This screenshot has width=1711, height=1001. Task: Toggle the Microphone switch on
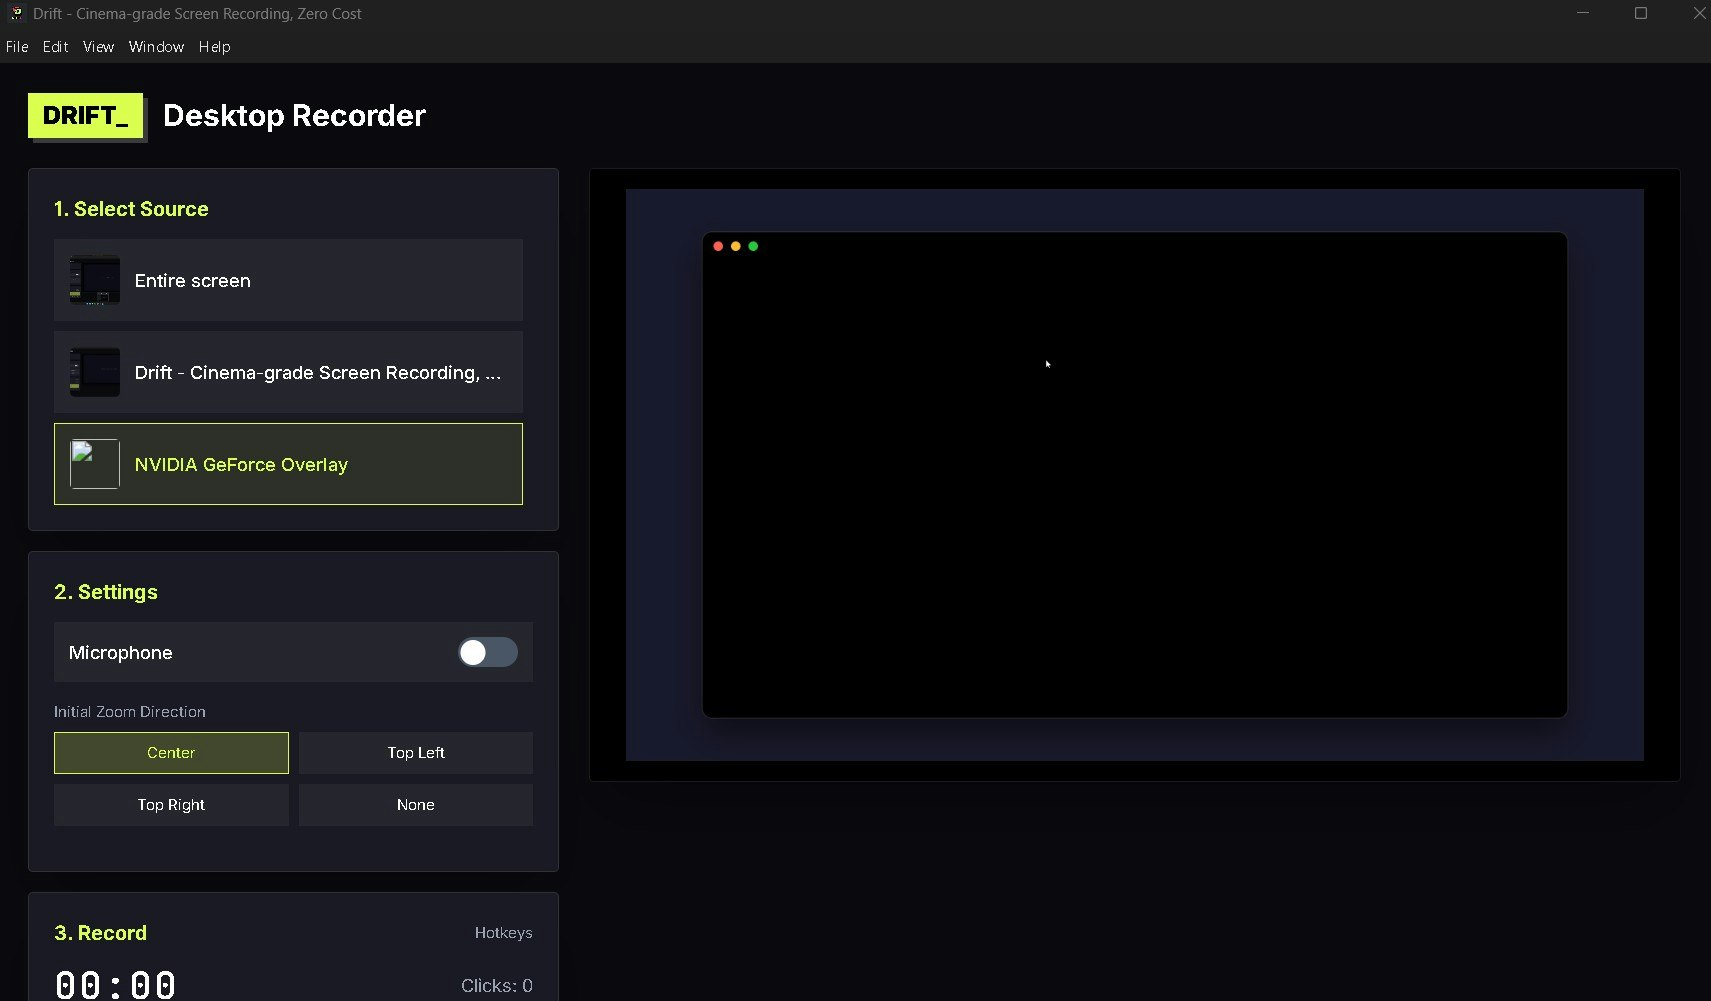point(488,652)
